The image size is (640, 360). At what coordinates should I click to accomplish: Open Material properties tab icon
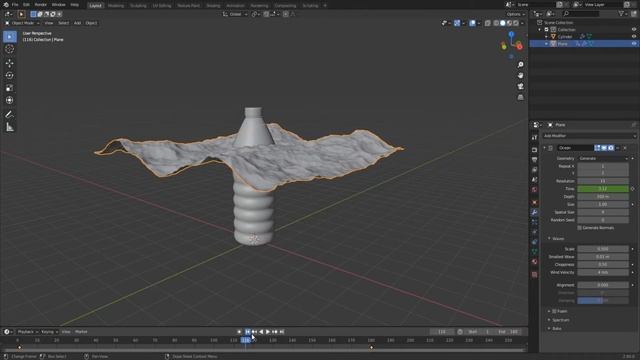(534, 262)
